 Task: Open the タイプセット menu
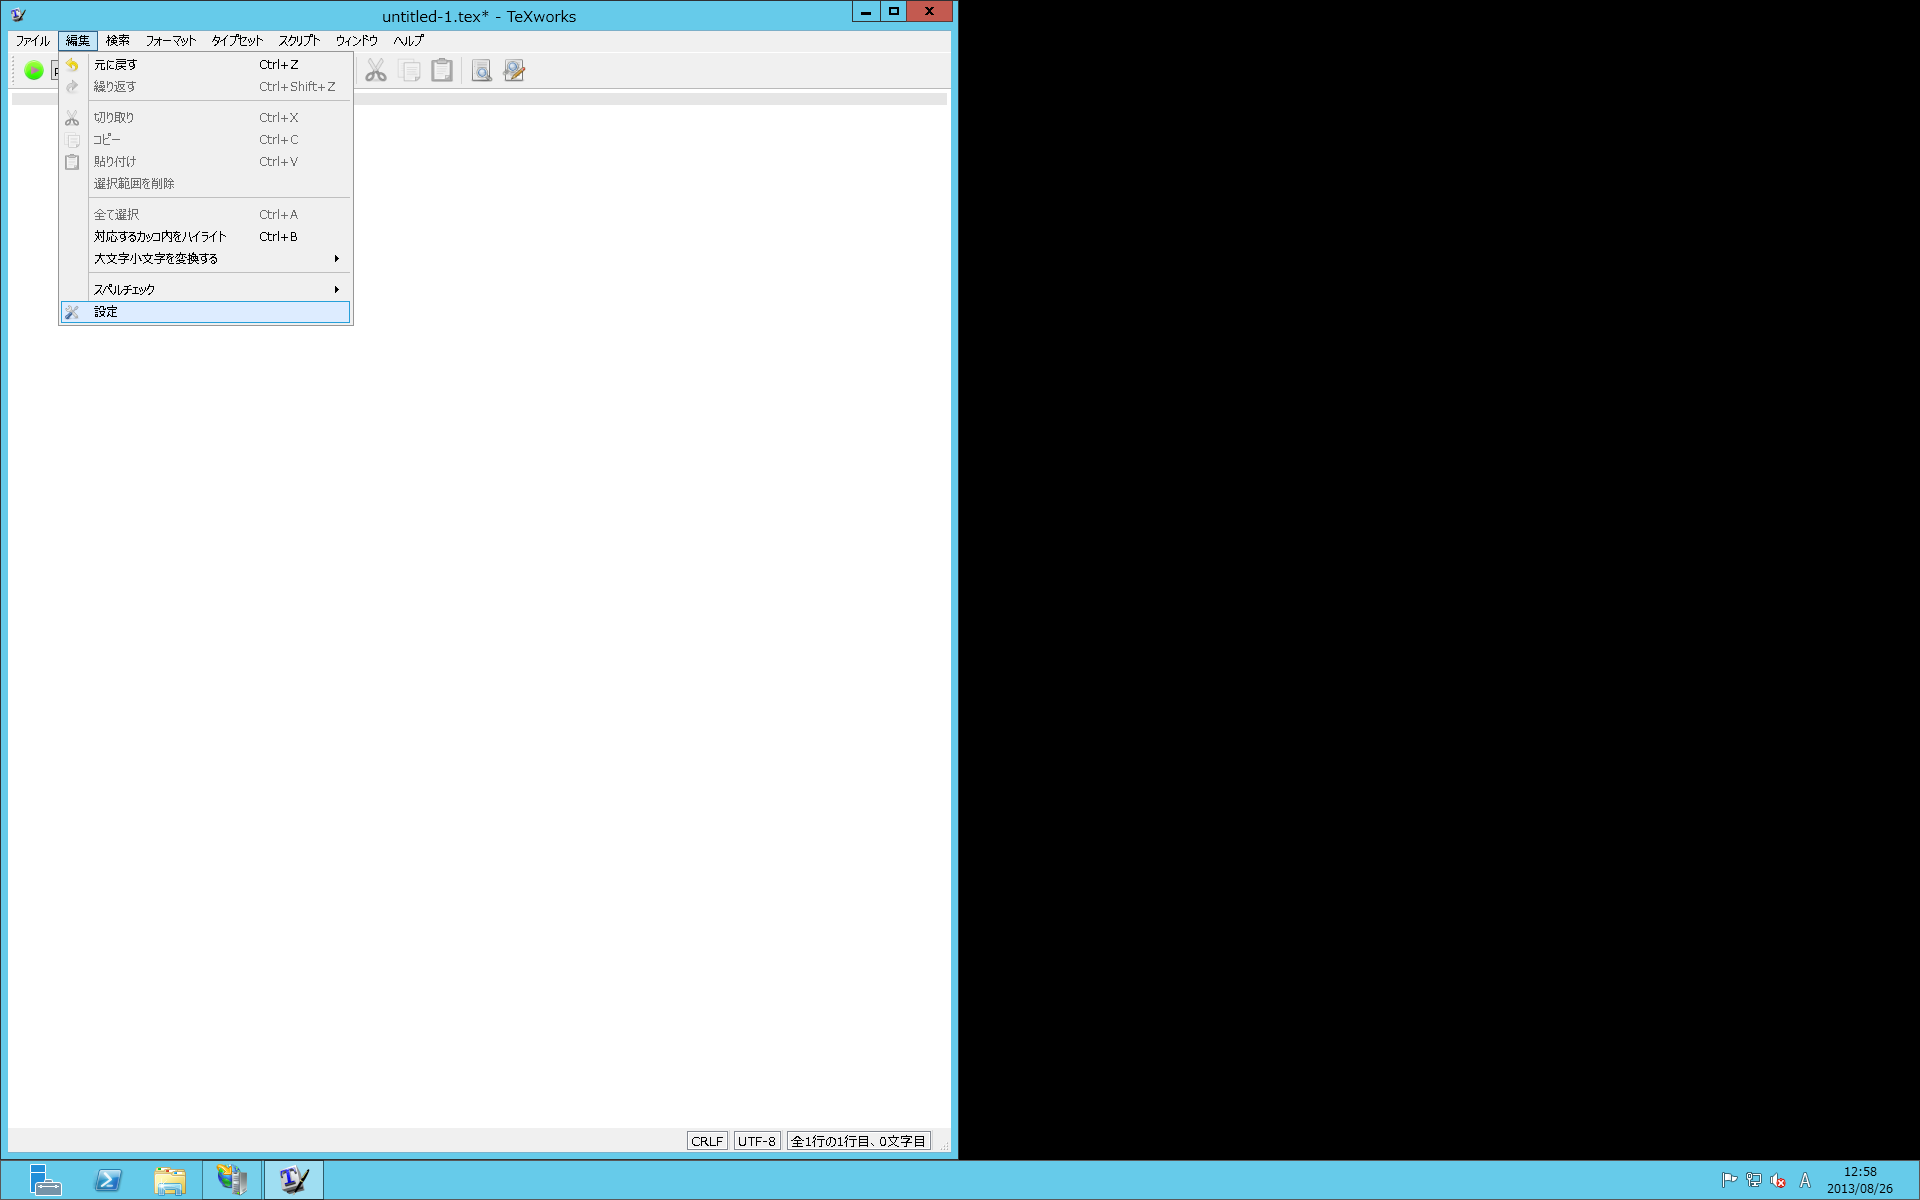click(237, 41)
